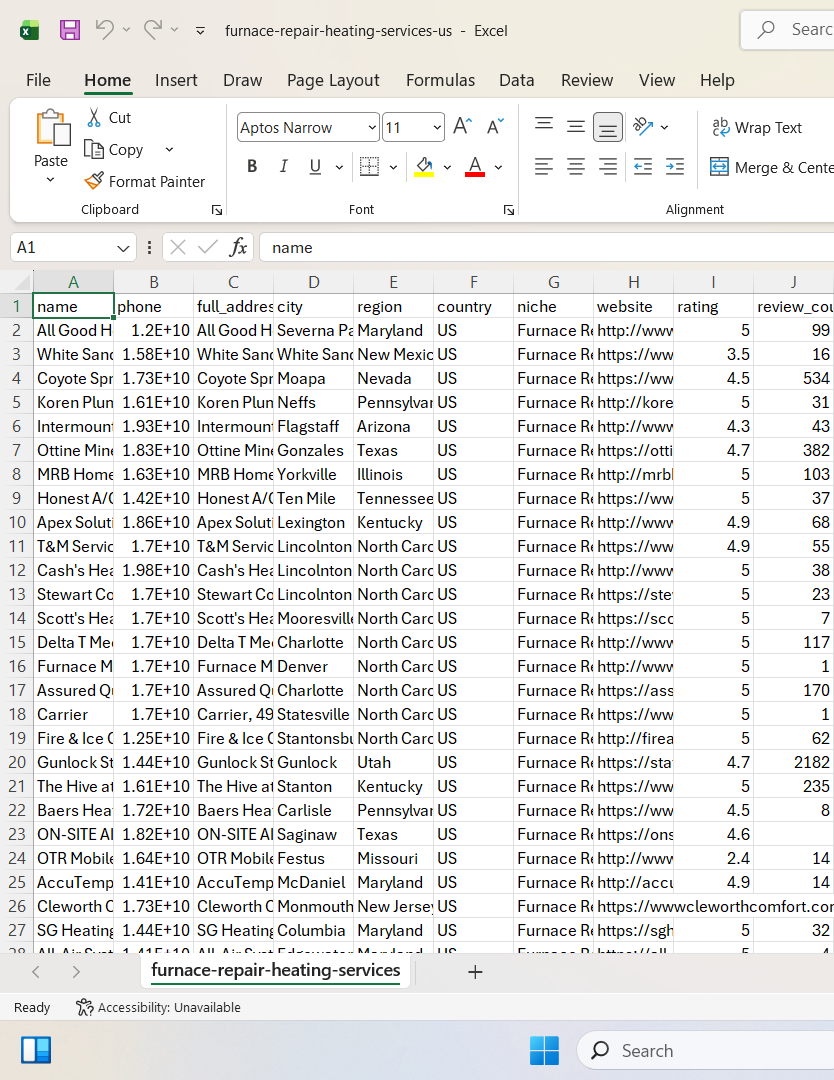834x1080 pixels.
Task: Expand the Undo history arrow
Action: coord(126,30)
